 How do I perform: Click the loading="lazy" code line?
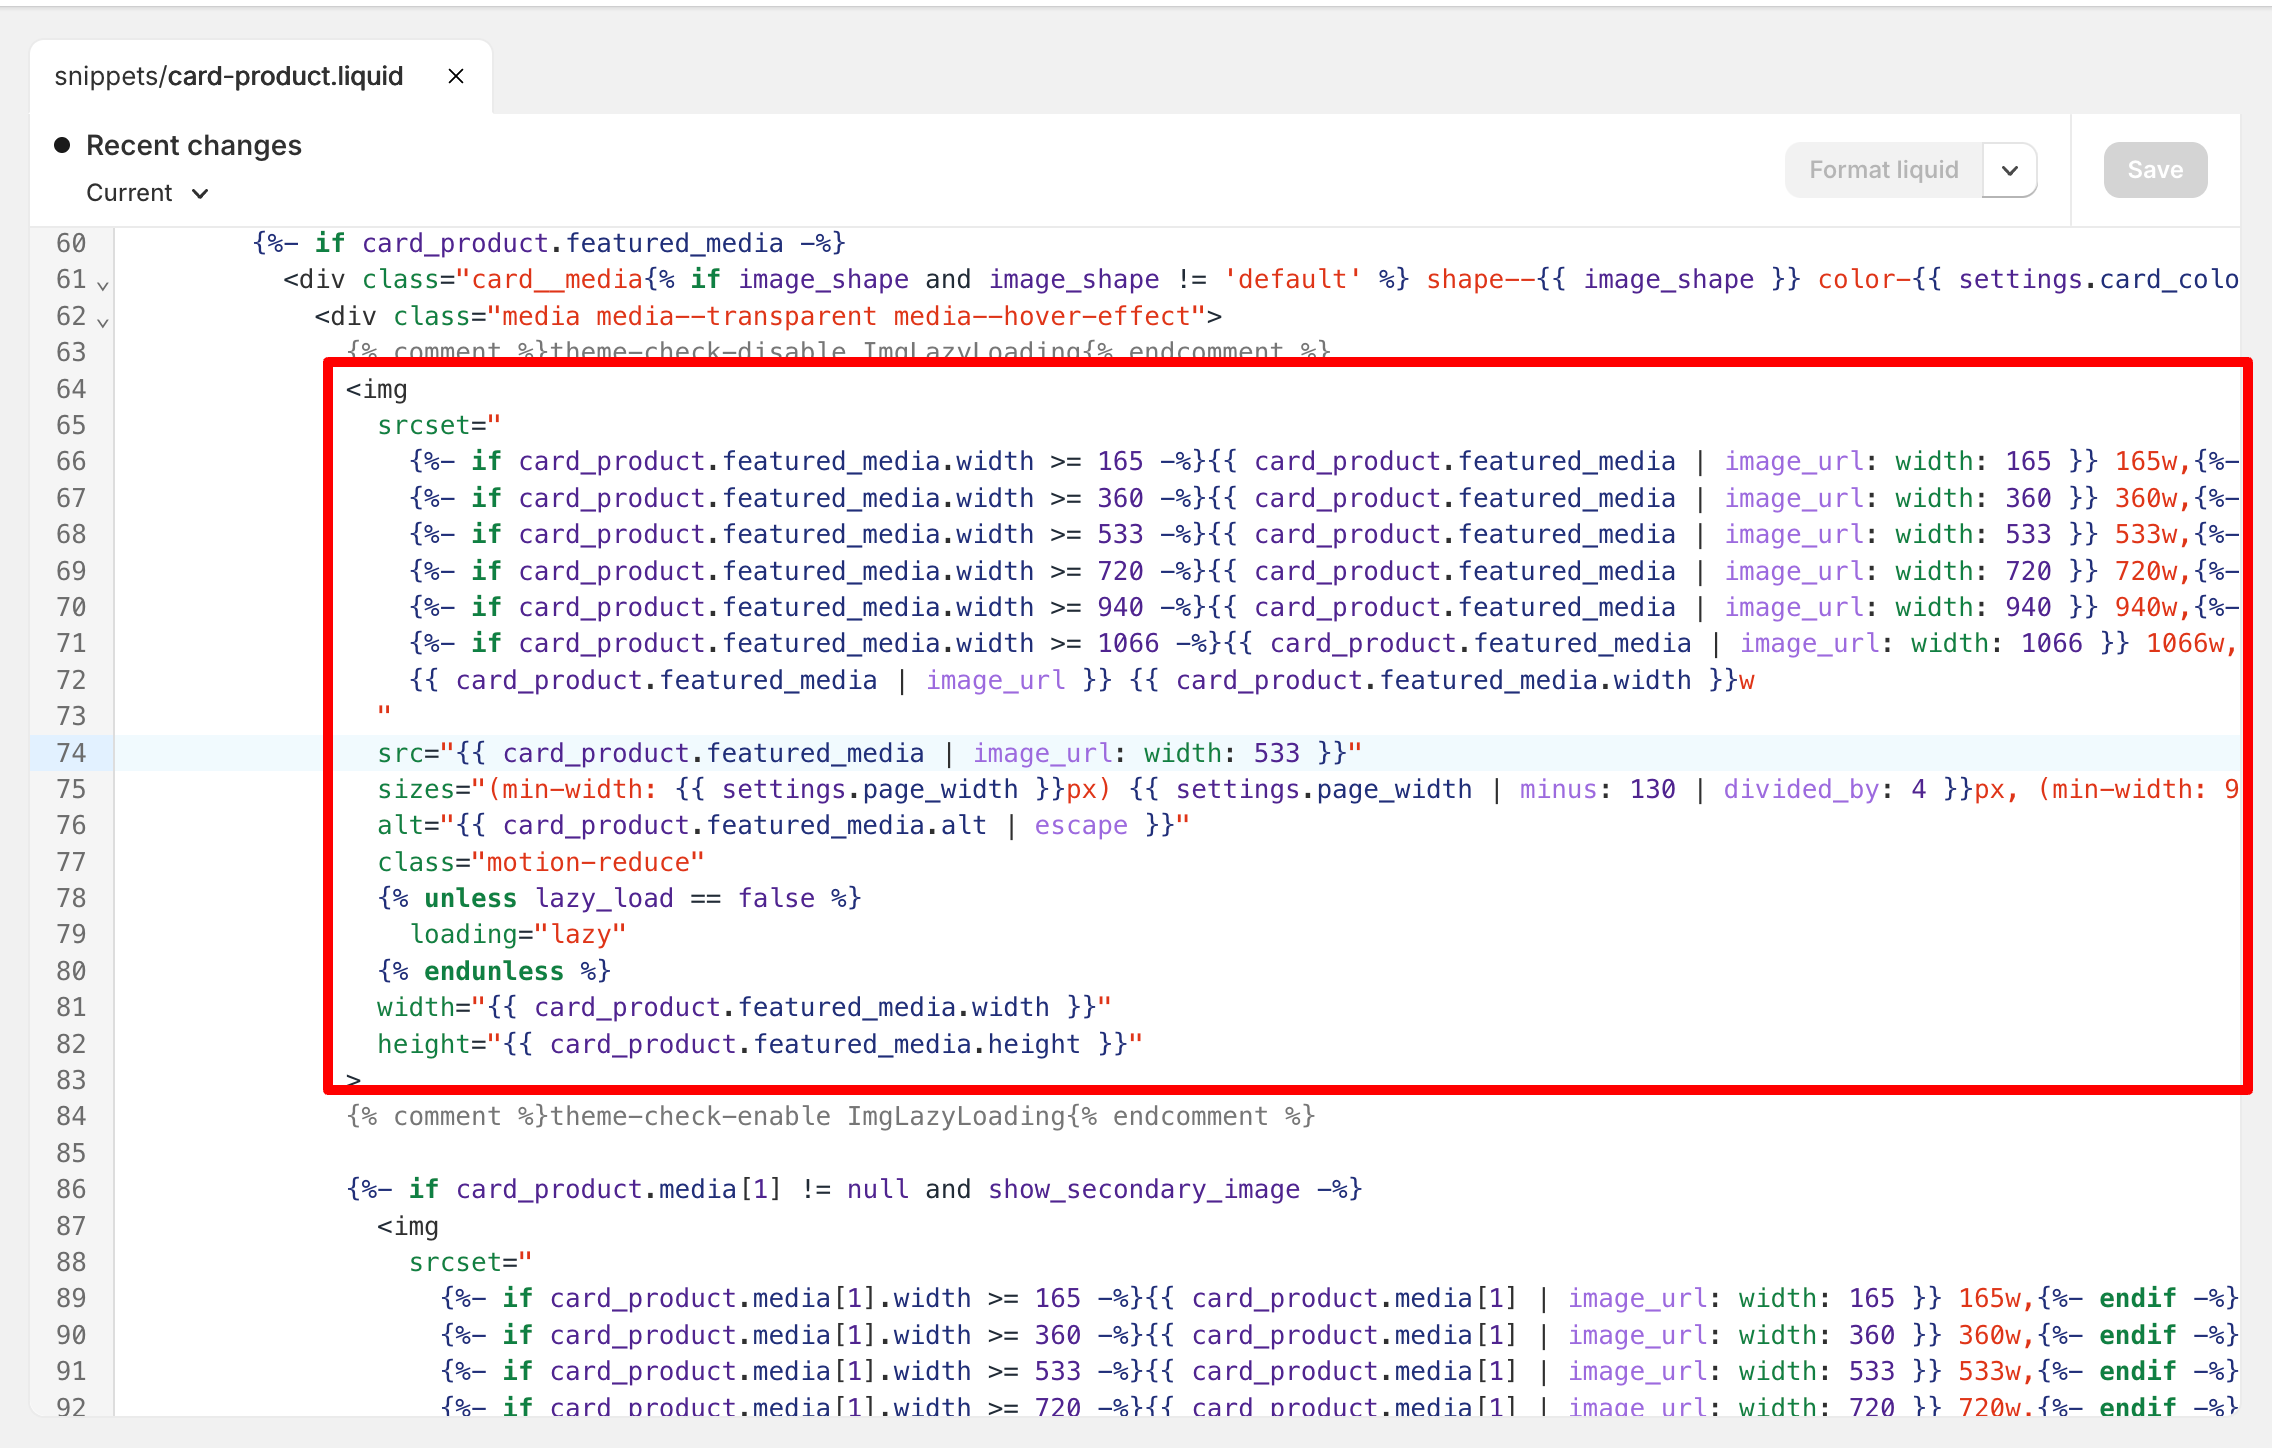pyautogui.click(x=518, y=934)
